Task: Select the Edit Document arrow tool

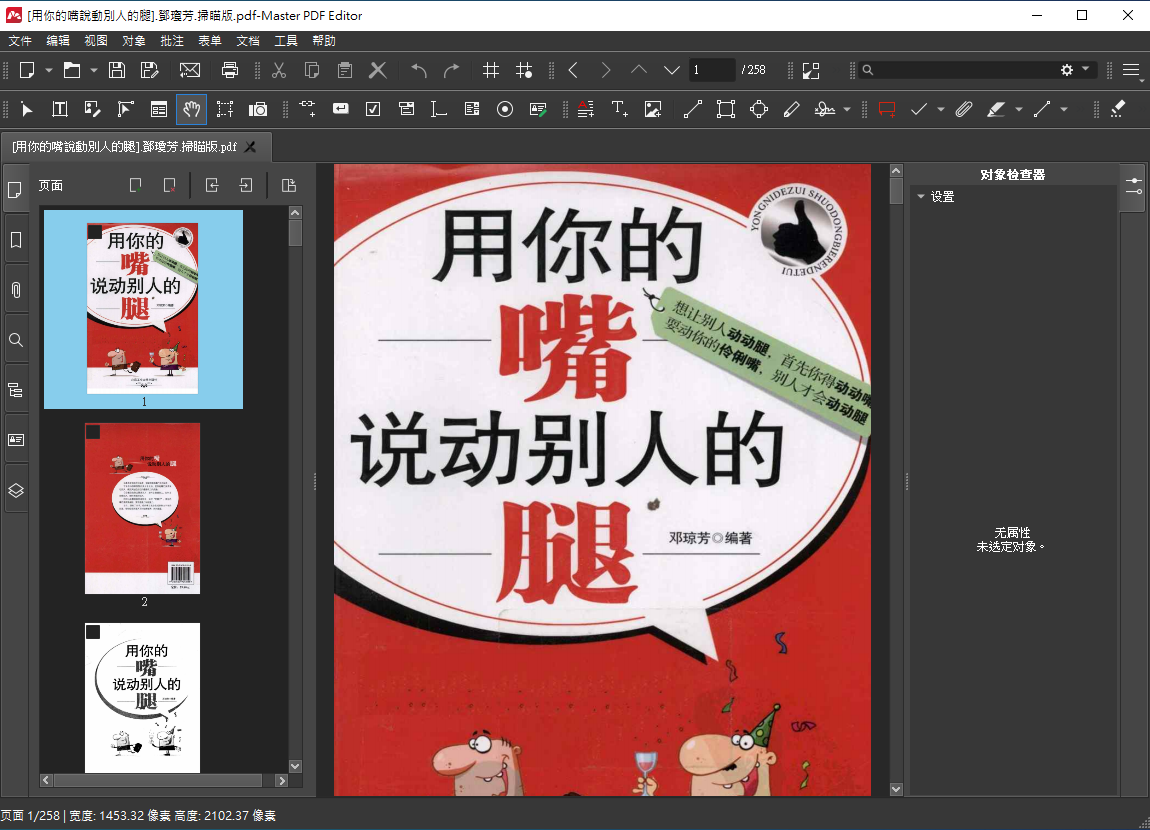Action: coord(27,109)
